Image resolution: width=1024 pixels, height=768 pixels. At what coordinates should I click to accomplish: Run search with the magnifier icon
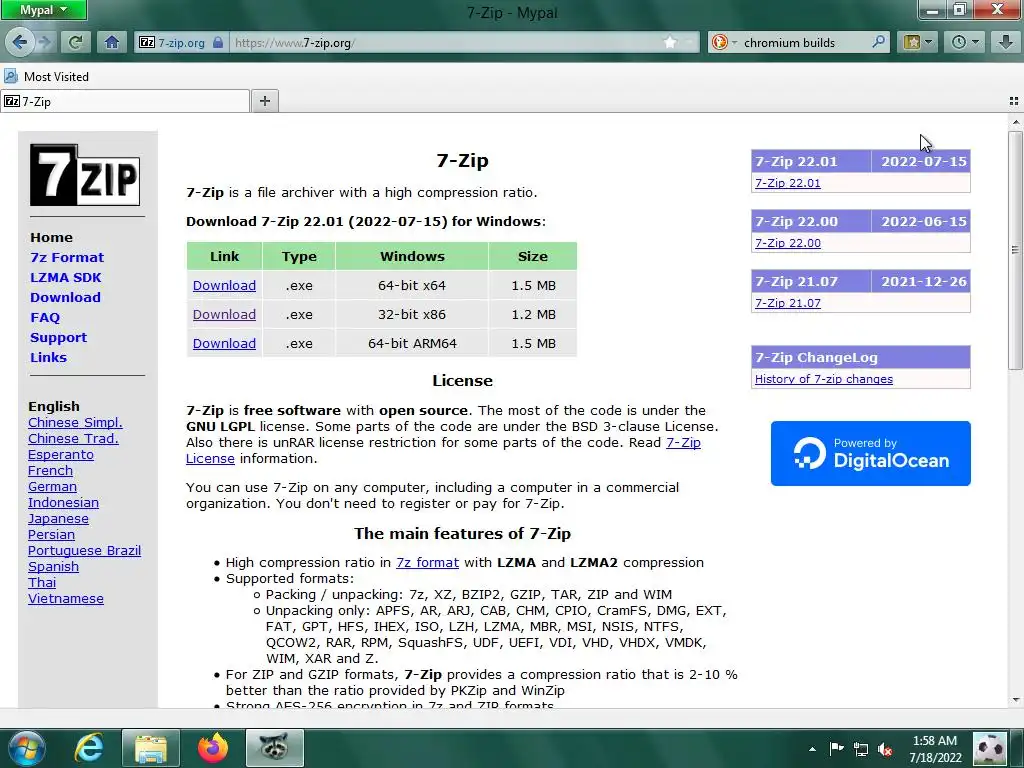tap(878, 42)
